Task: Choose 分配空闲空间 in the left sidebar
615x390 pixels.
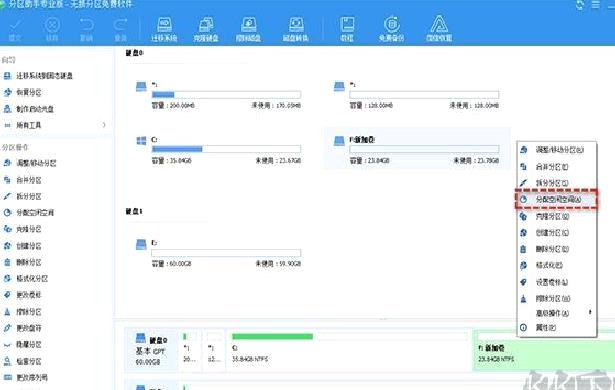Action: pos(29,213)
